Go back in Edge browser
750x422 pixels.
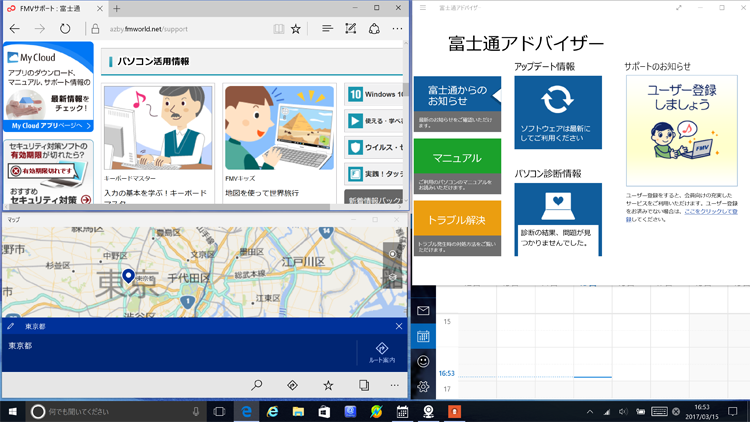15,29
